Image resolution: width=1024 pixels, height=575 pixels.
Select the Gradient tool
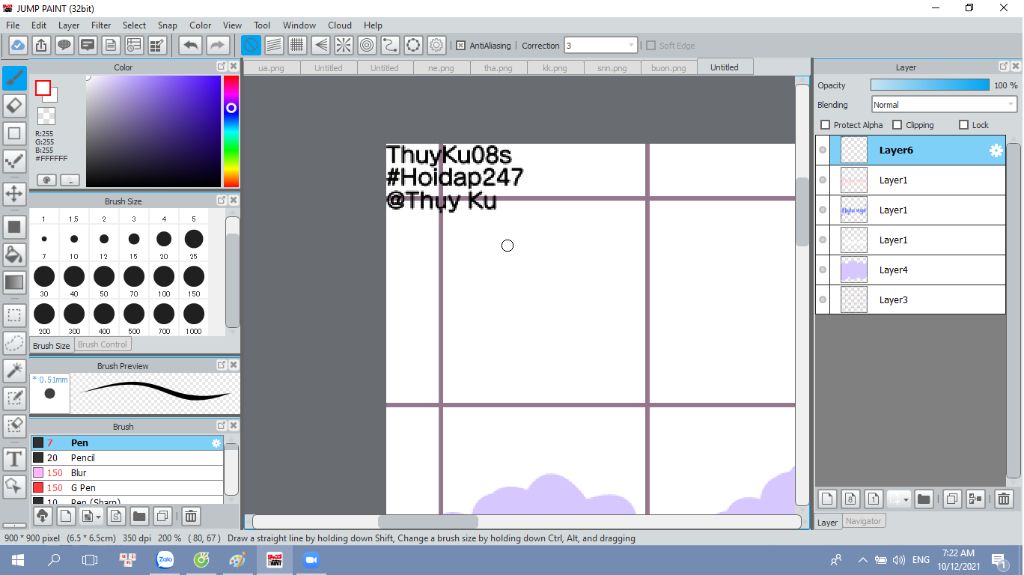pos(14,282)
